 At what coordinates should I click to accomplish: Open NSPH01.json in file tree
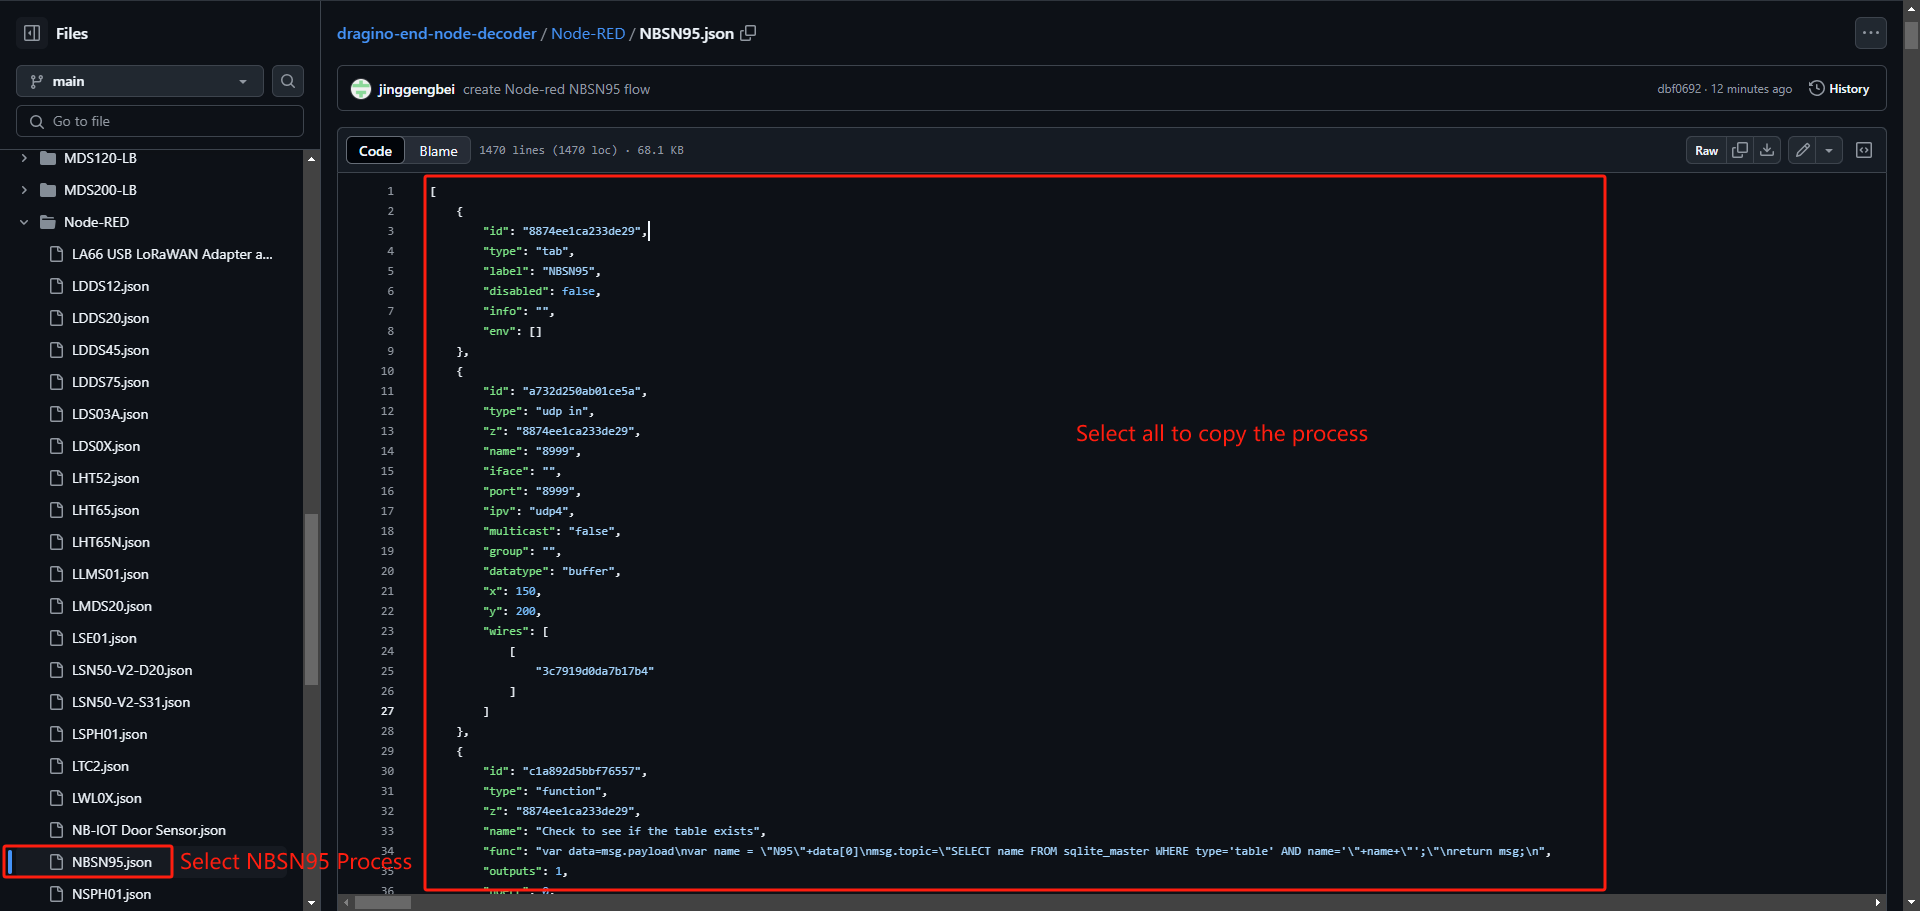tap(111, 894)
